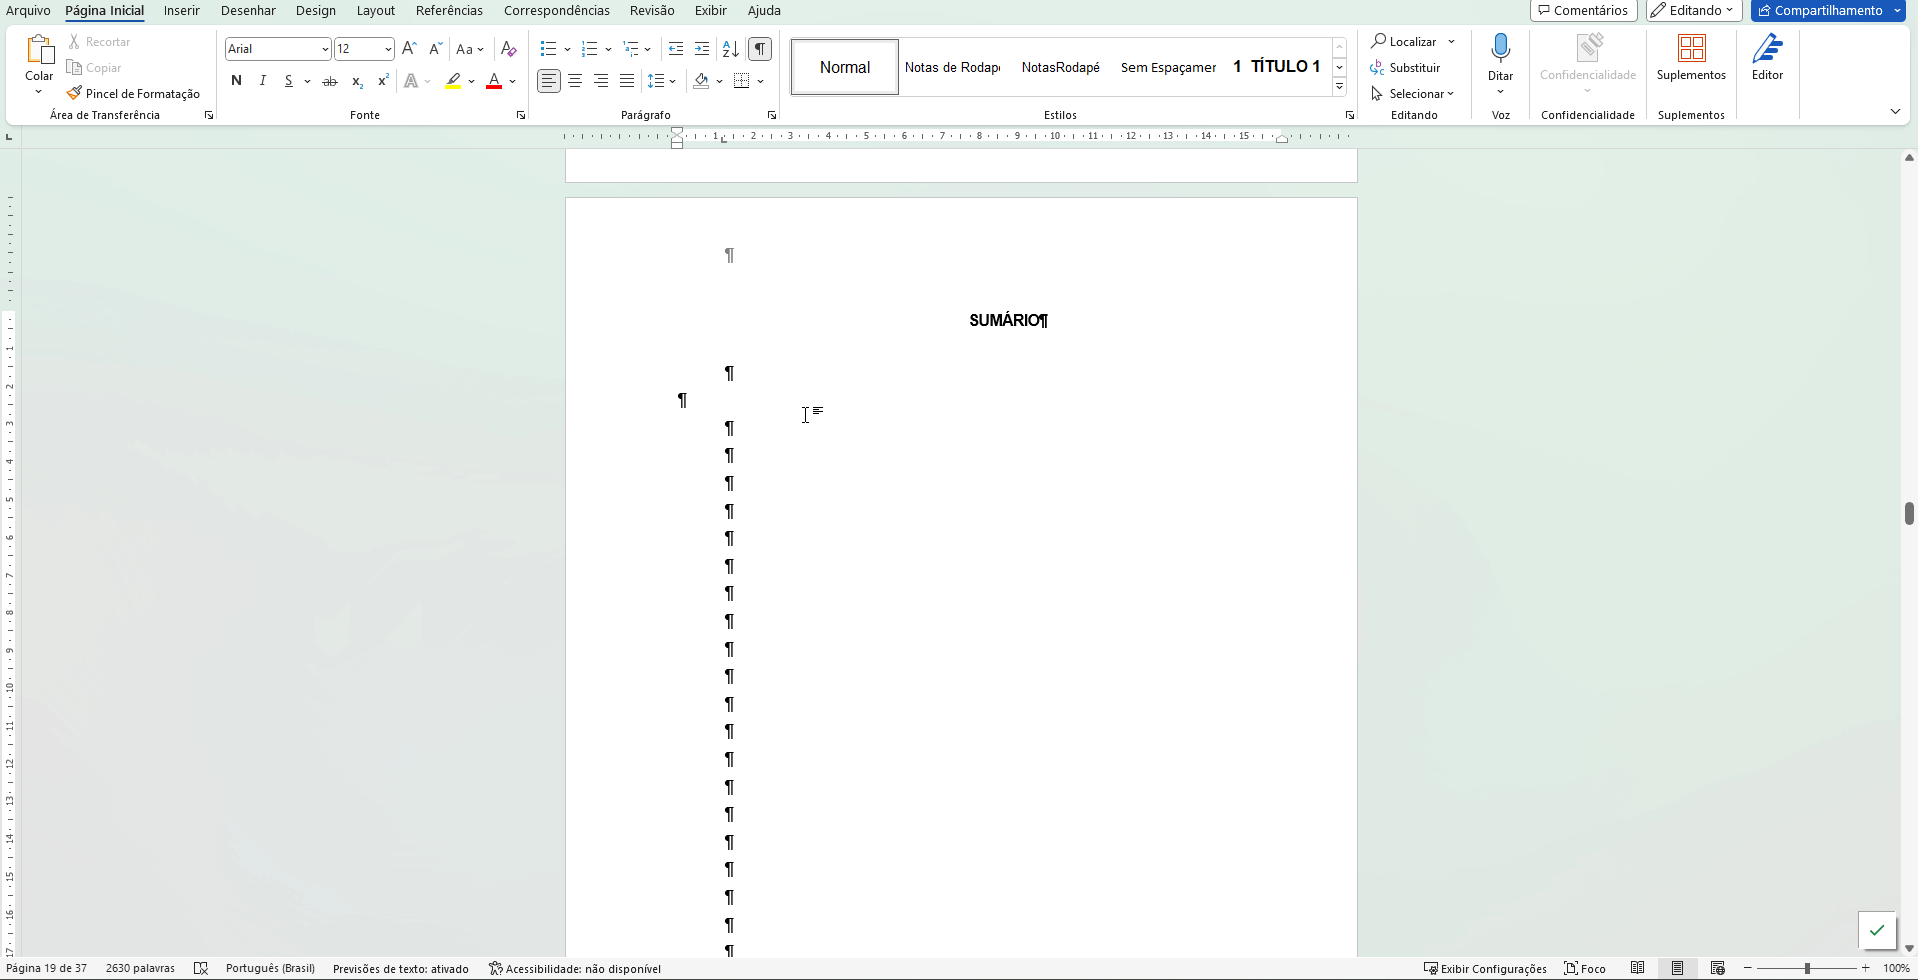Open the Referências ribbon tab
The height and width of the screenshot is (980, 1918).
[x=449, y=10]
